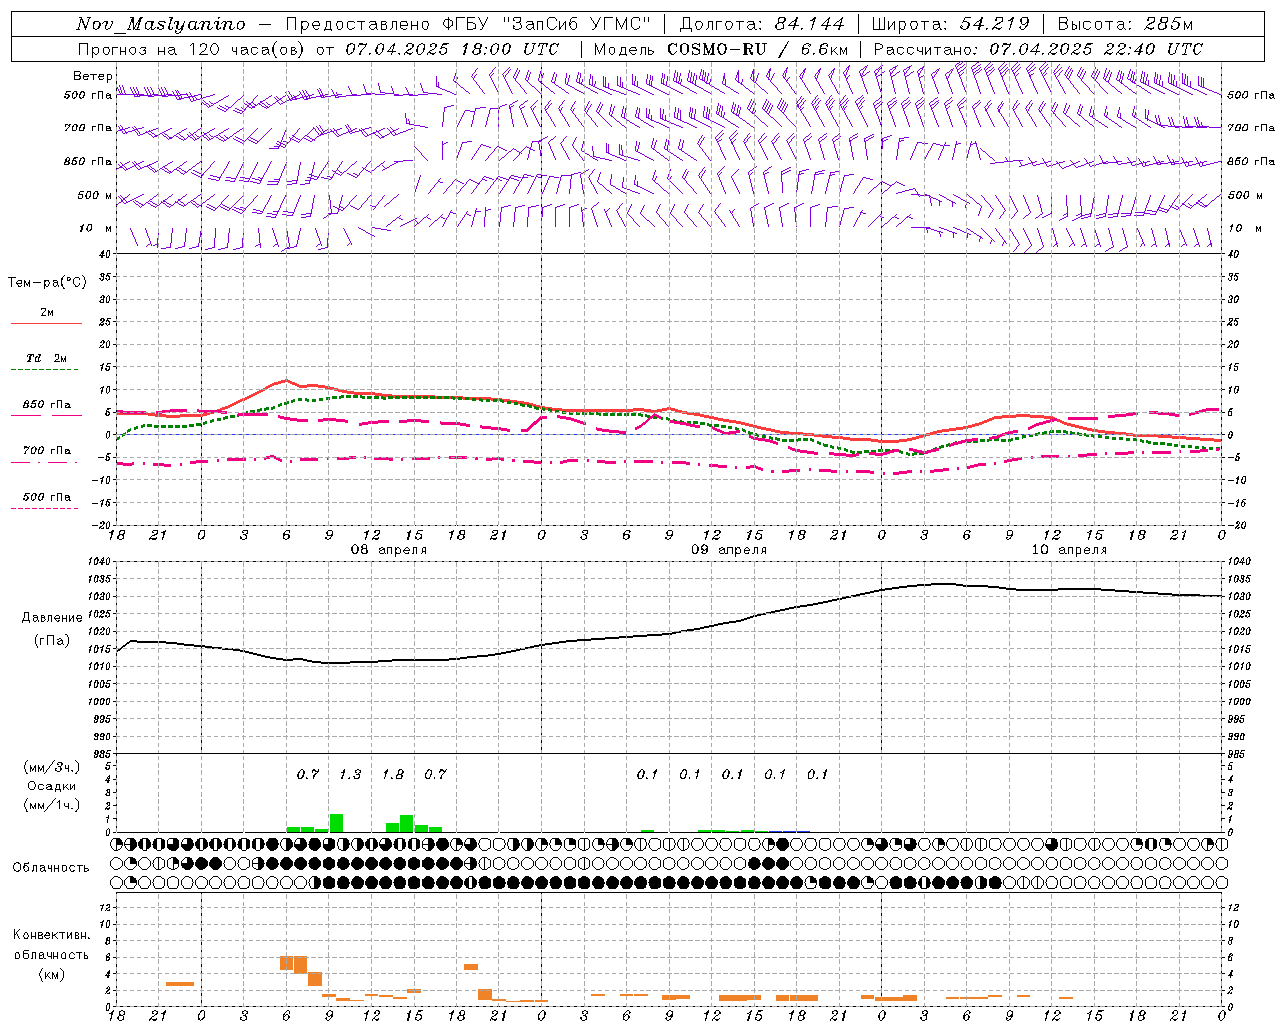Click the 09 апреля date label
This screenshot has height=1024, width=1280.
(x=729, y=550)
